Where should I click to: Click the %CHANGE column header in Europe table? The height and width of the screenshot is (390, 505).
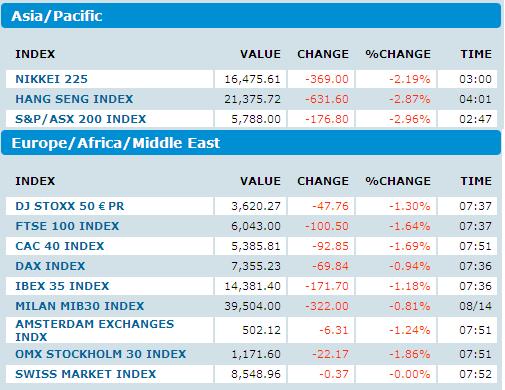[398, 181]
